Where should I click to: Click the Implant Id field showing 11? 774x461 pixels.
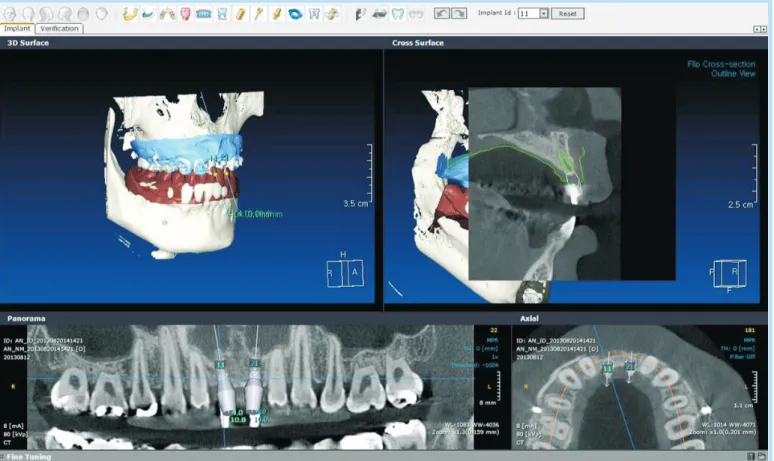pyautogui.click(x=528, y=13)
